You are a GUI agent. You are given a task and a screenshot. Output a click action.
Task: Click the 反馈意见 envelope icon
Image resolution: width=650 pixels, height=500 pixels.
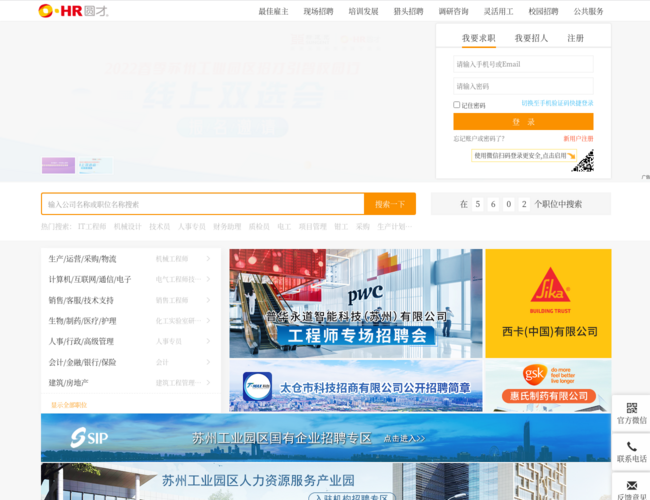click(x=631, y=485)
